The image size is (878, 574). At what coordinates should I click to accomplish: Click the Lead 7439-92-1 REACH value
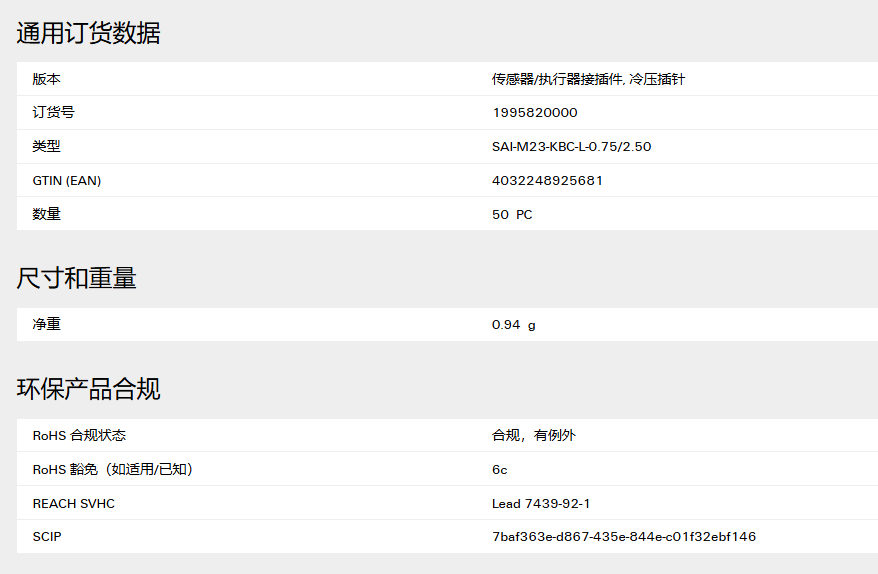point(541,503)
